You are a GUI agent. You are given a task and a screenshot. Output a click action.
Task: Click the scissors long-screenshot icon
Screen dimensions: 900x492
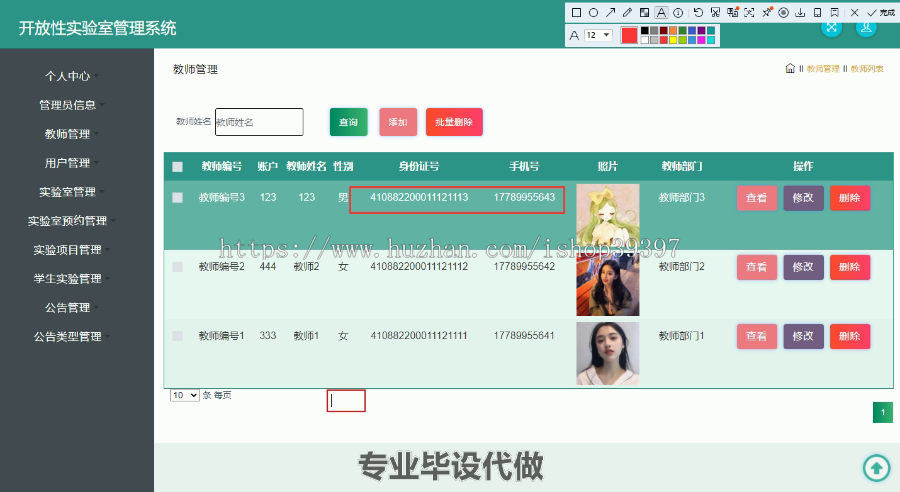point(715,12)
